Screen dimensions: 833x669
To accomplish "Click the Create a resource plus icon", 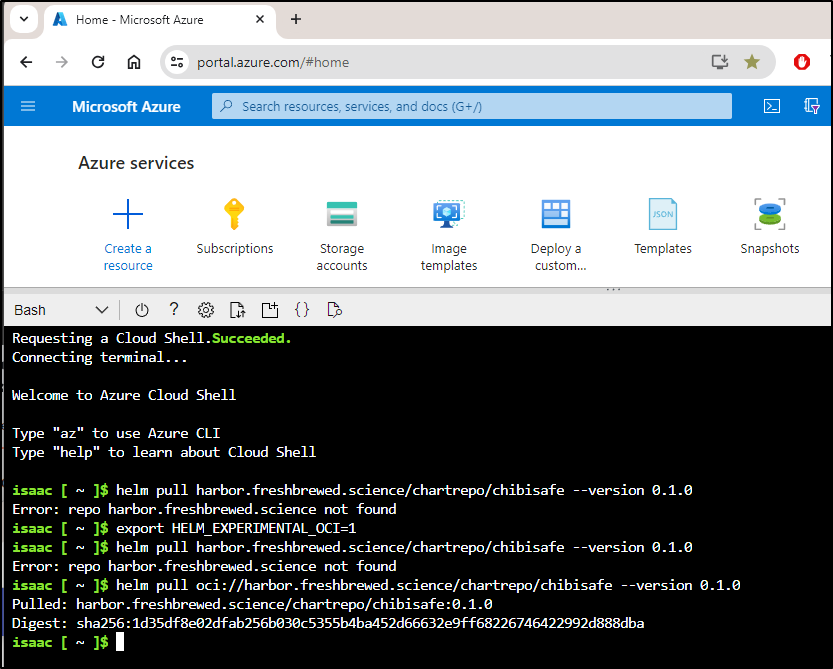I will tap(128, 214).
